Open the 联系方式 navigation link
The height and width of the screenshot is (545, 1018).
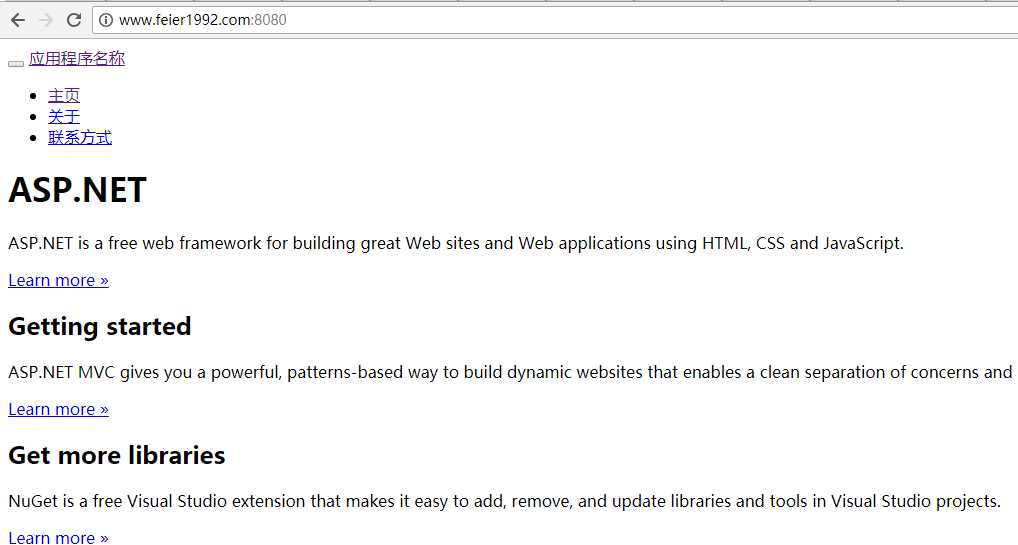[80, 137]
